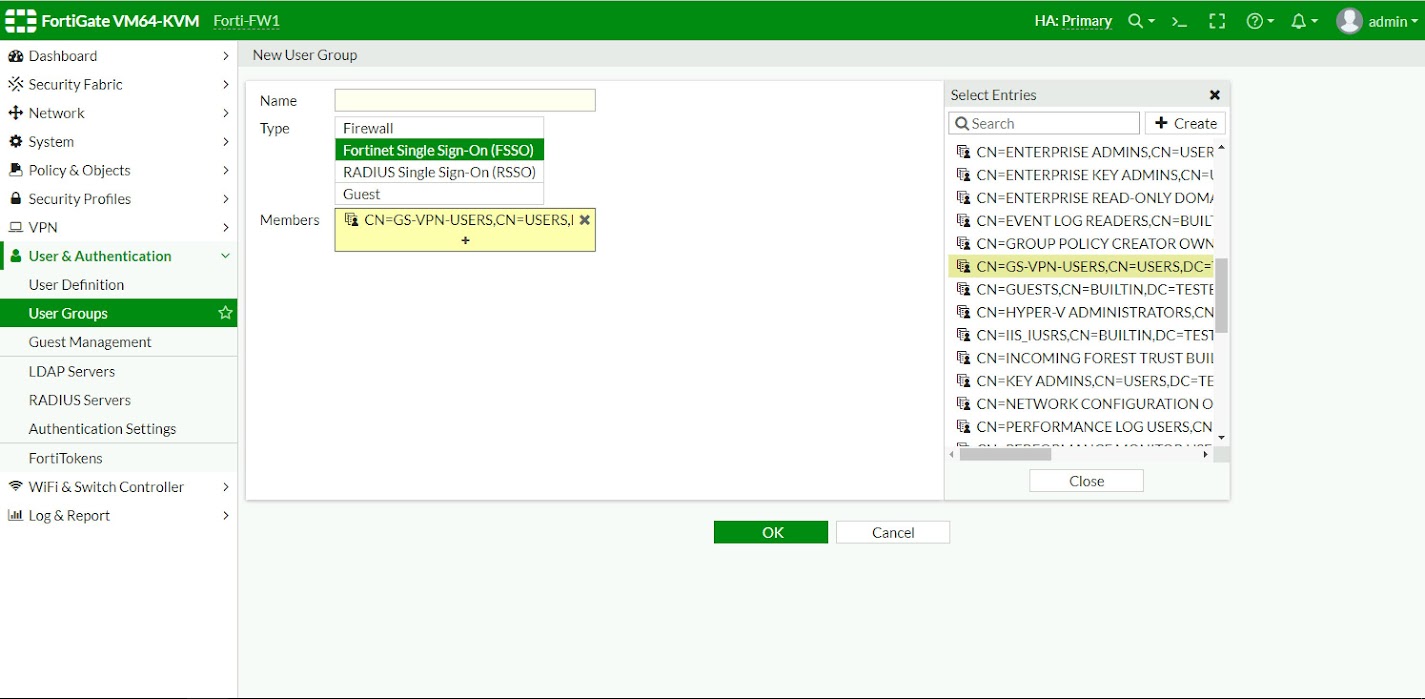Open the CLI console icon

tap(1179, 21)
